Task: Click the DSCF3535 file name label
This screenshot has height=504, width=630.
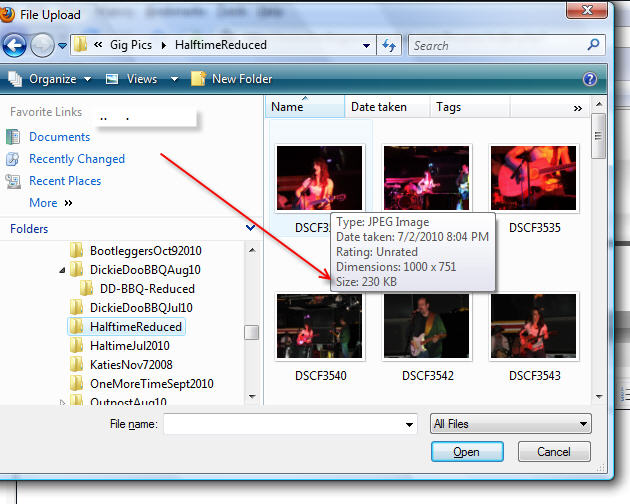Action: (x=534, y=227)
